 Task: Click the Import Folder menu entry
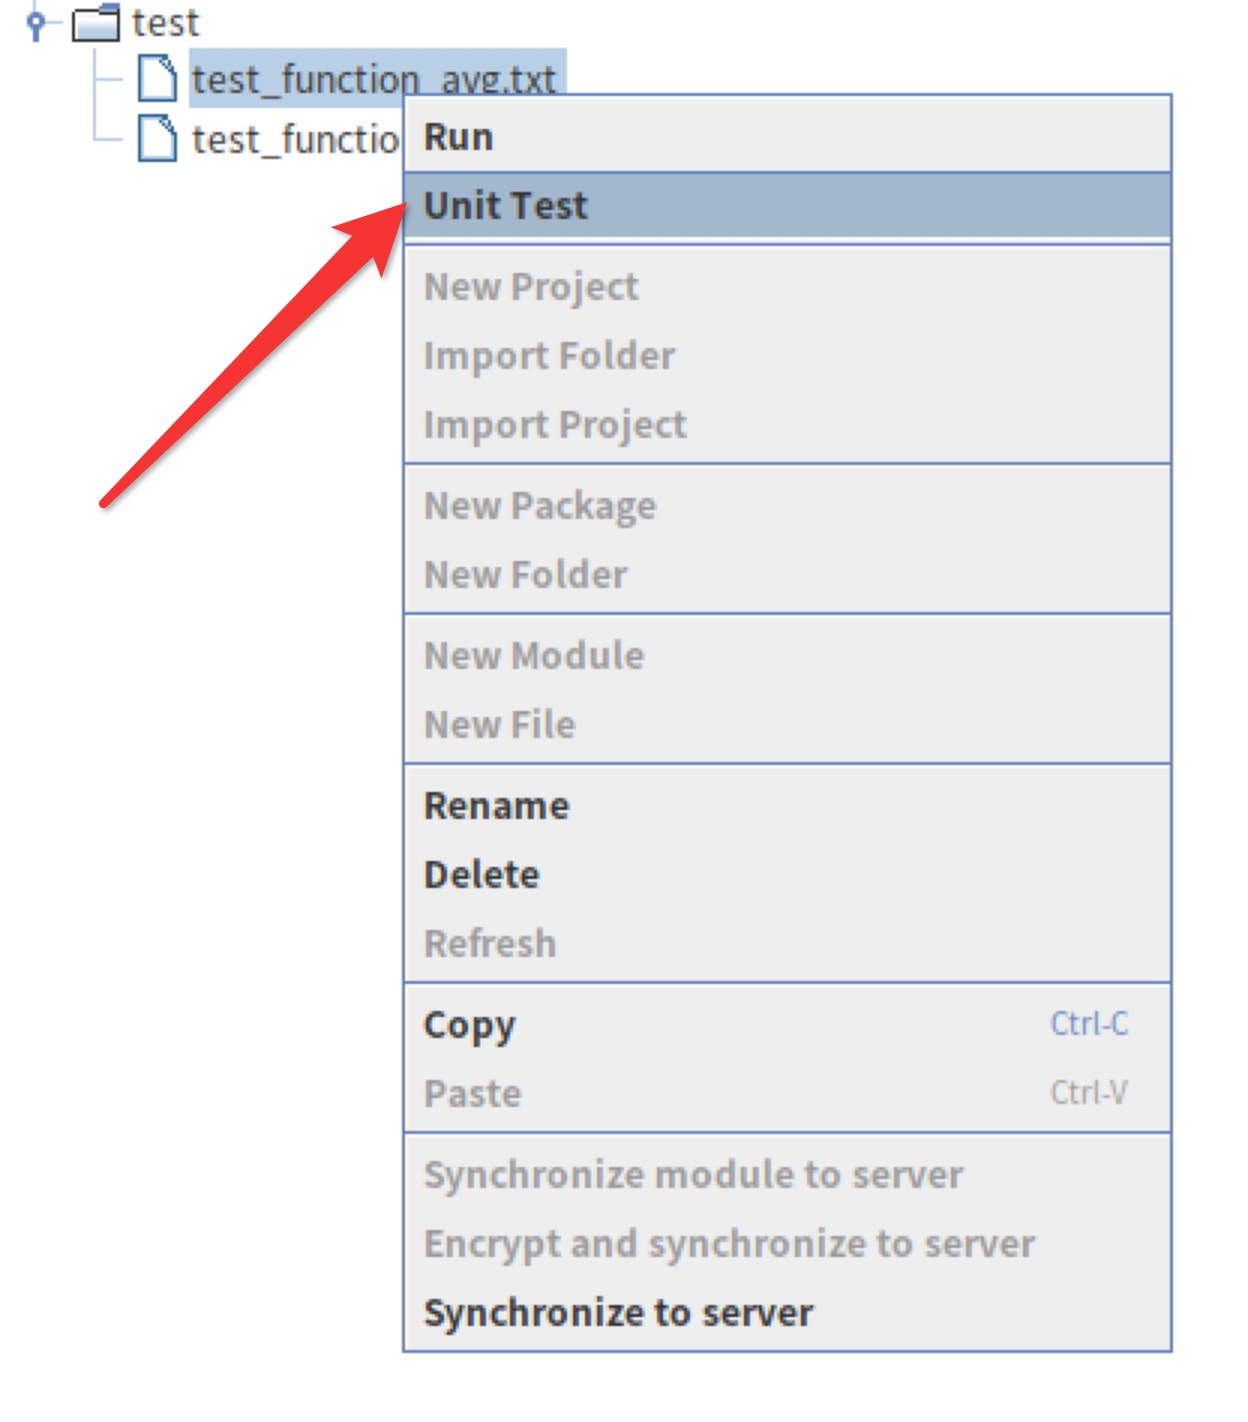pos(549,356)
